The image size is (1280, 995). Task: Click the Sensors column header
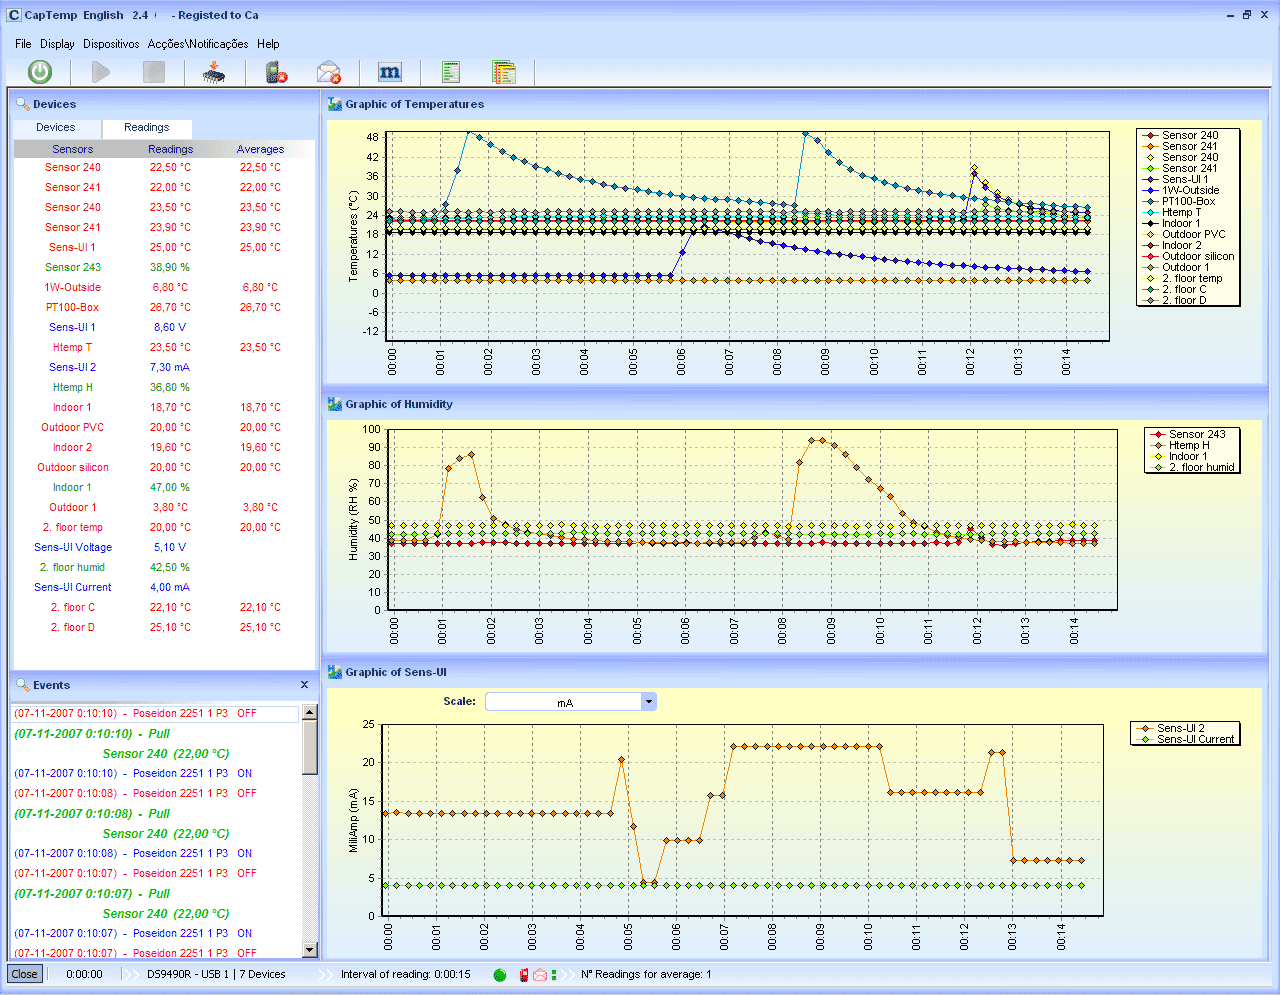coord(73,149)
